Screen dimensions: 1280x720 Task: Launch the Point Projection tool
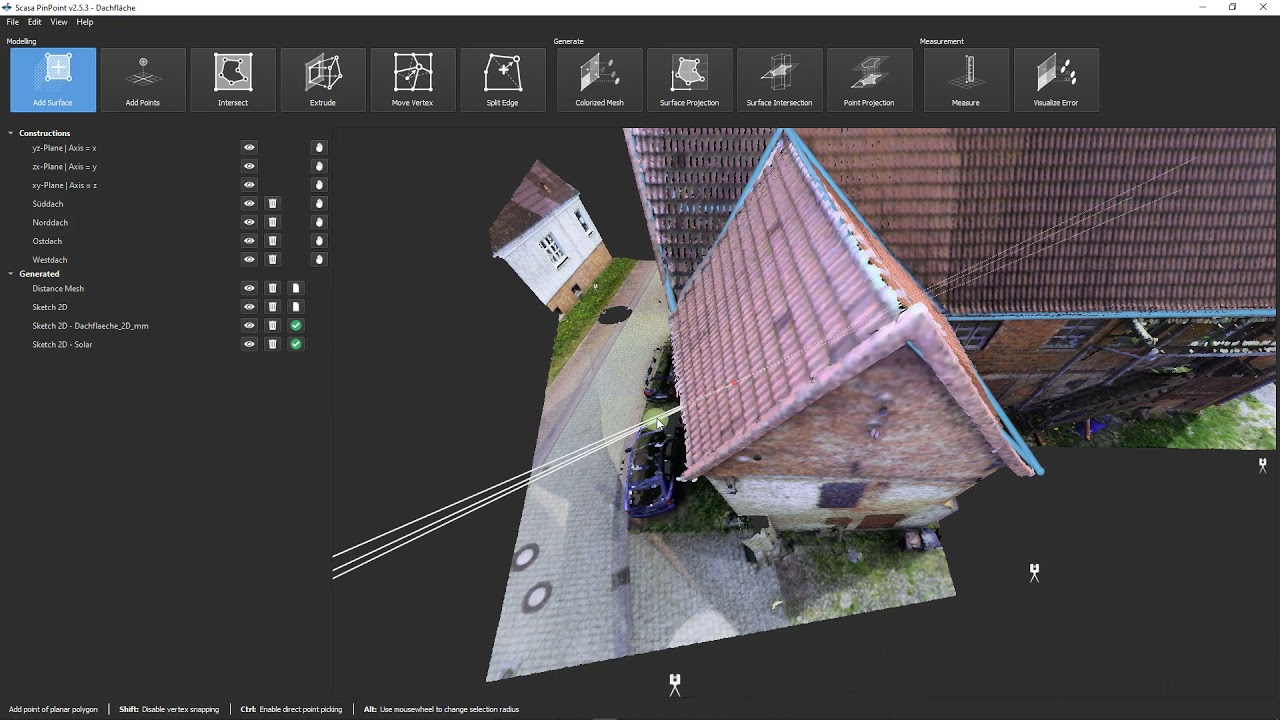tap(870, 80)
